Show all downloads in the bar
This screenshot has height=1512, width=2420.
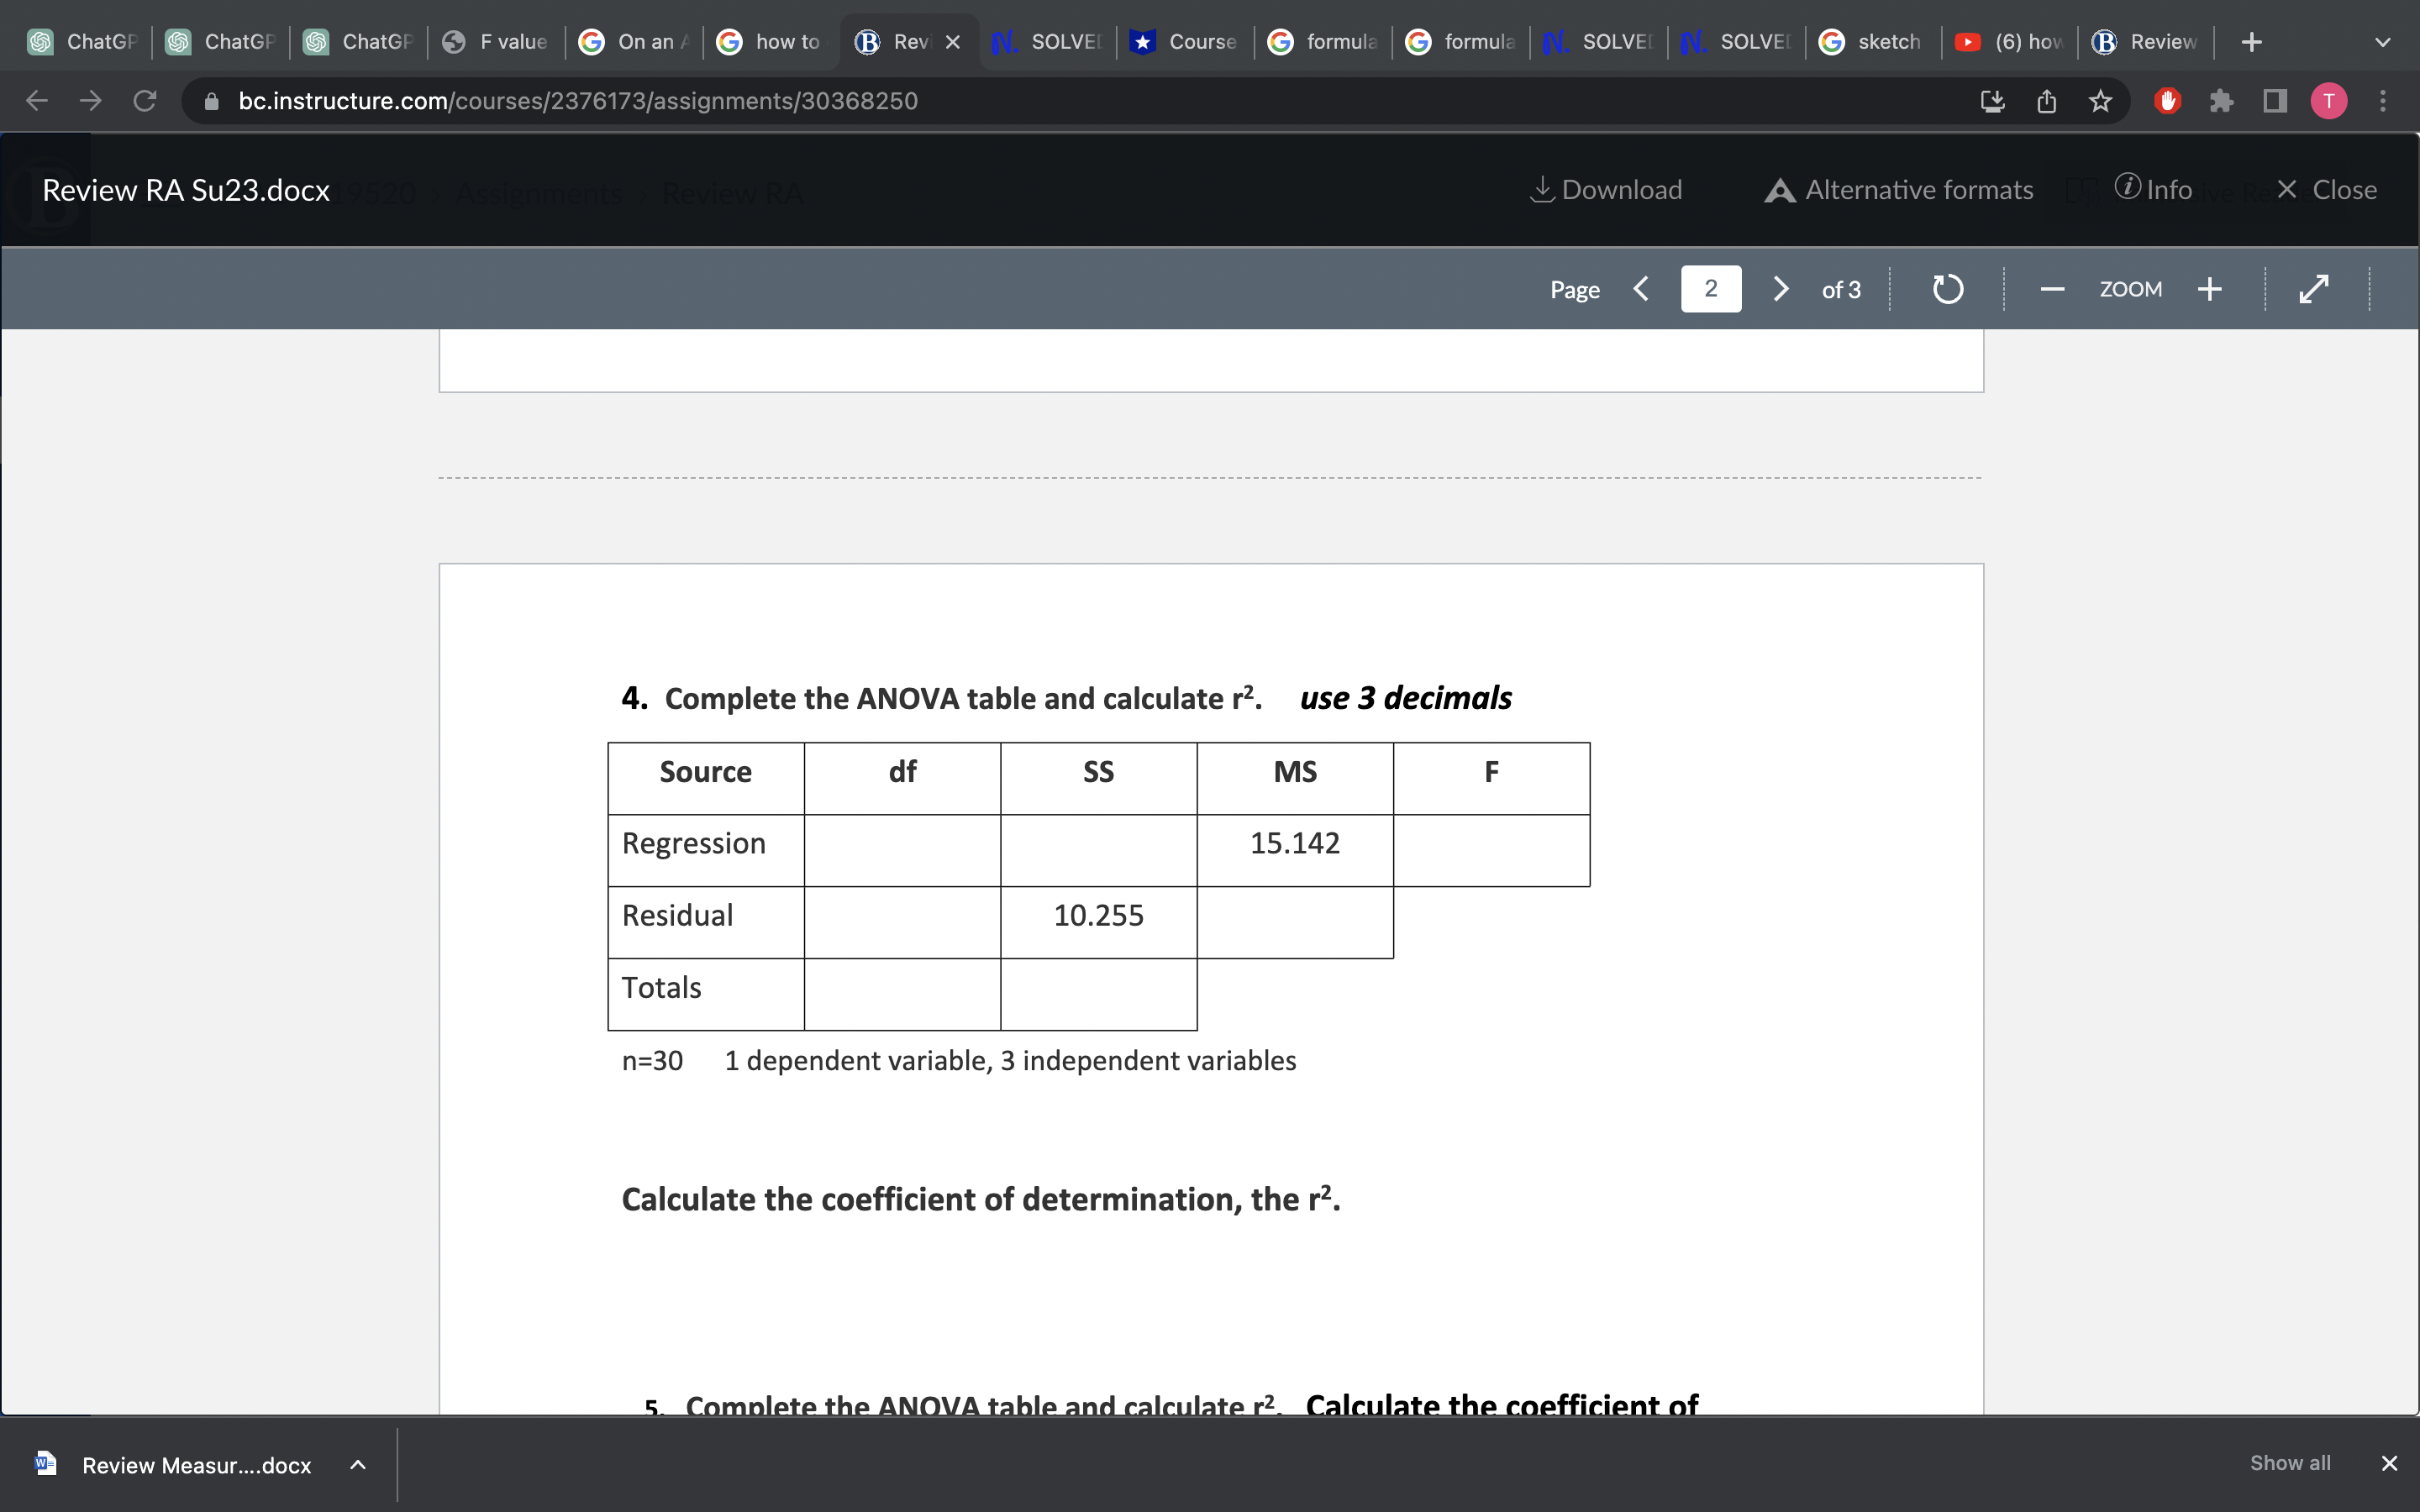click(2289, 1463)
